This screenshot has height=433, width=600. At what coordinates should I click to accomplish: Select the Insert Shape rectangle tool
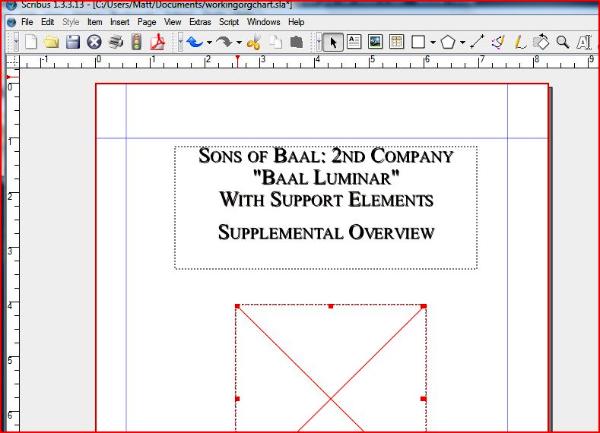point(418,42)
